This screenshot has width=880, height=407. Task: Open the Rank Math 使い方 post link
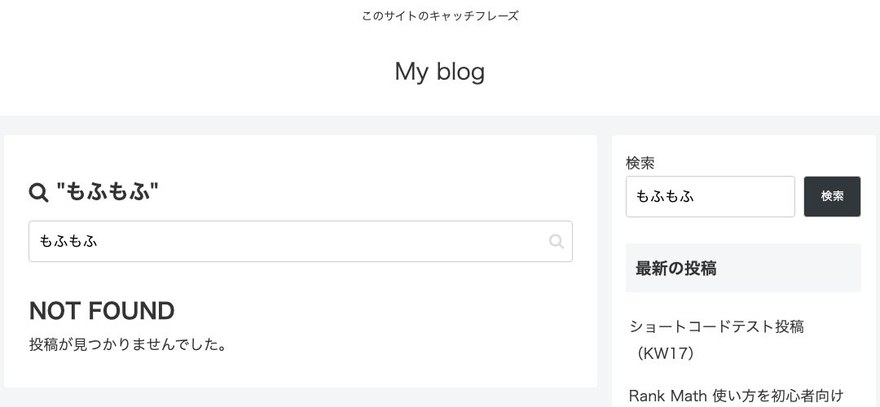(x=736, y=396)
